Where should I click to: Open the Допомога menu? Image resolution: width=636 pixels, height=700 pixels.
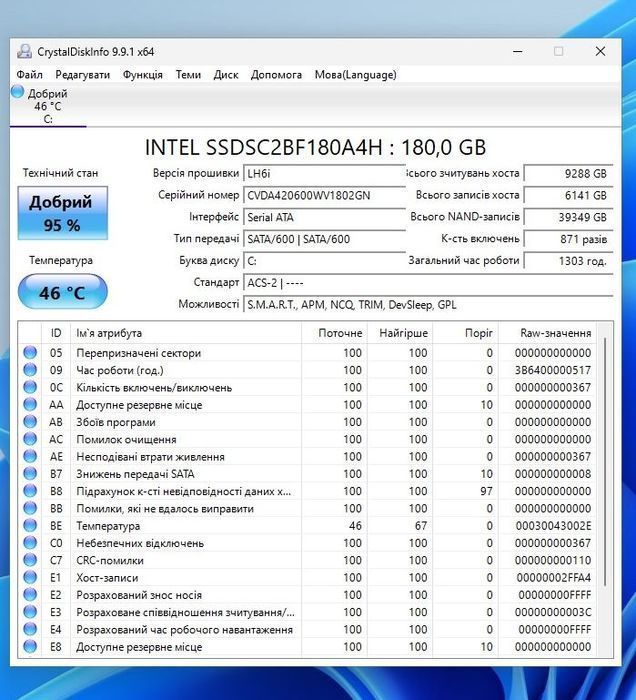coord(276,75)
